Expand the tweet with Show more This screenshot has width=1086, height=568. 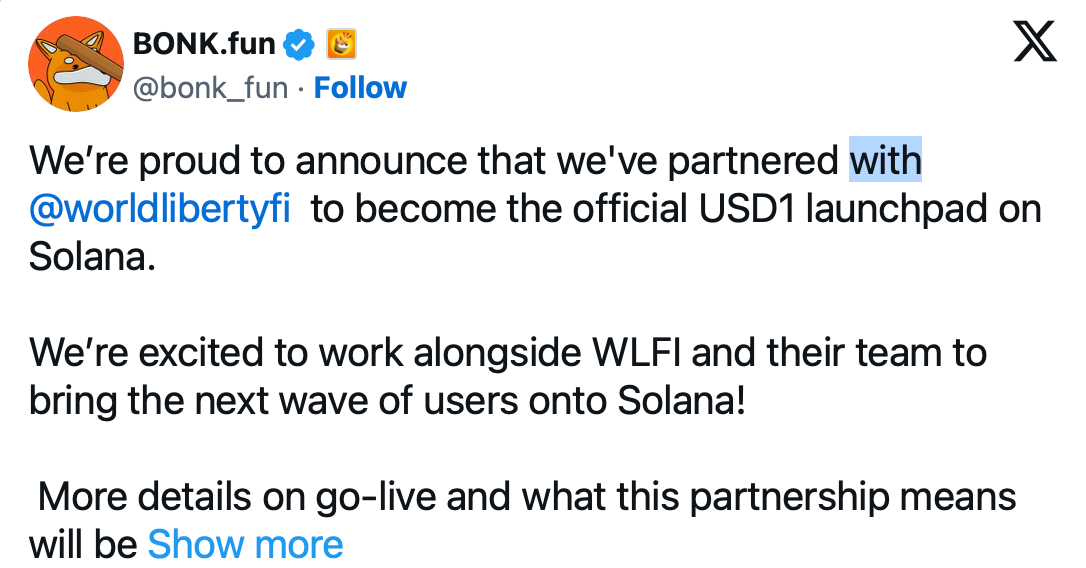pyautogui.click(x=245, y=544)
